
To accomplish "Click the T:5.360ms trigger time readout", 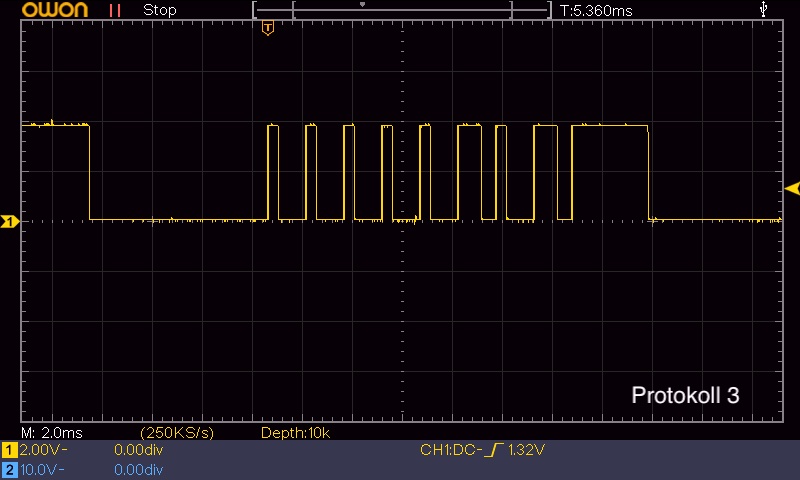I will pyautogui.click(x=596, y=11).
